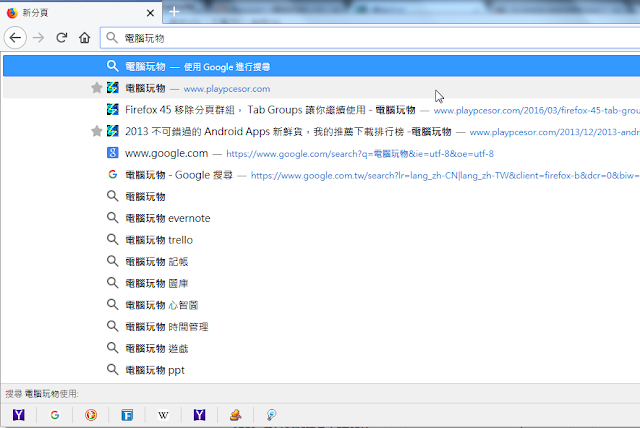The height and width of the screenshot is (428, 640).
Task: Select 電腦玩物 evernote search suggestion
Action: coord(321,218)
